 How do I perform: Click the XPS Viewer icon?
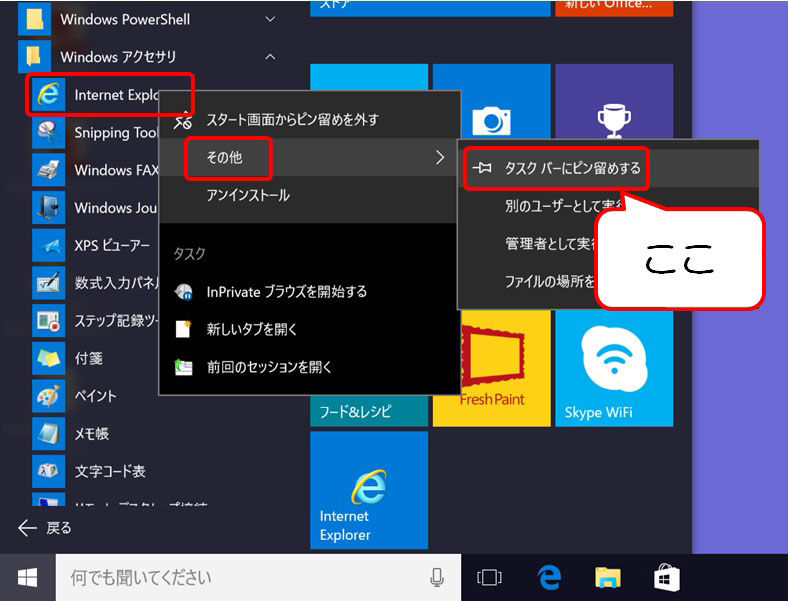[49, 245]
